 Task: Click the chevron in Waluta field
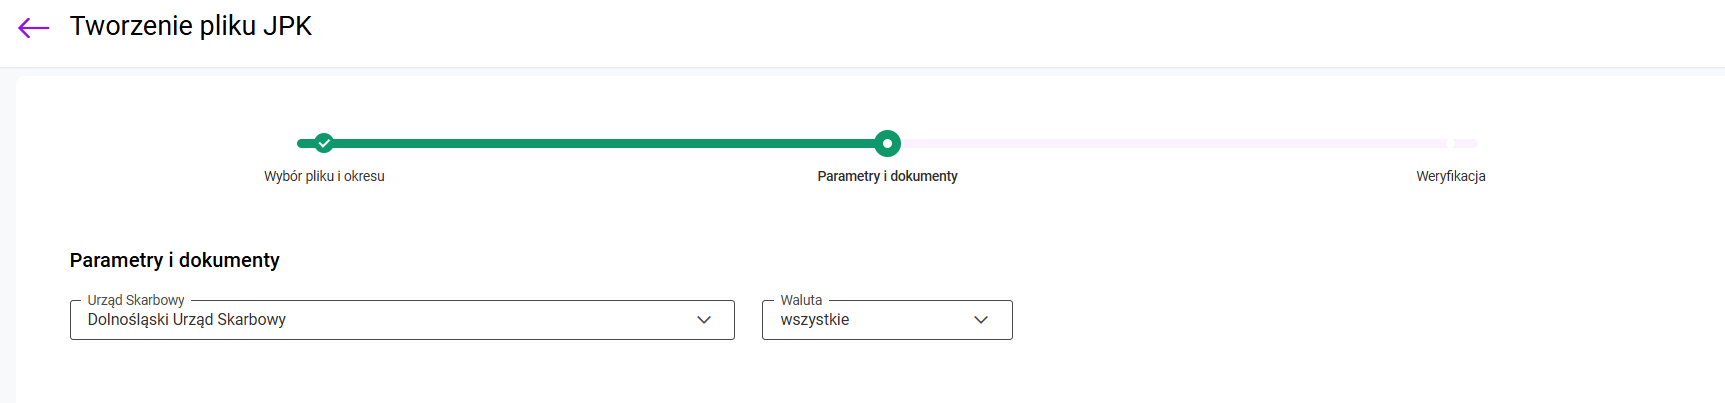click(981, 320)
